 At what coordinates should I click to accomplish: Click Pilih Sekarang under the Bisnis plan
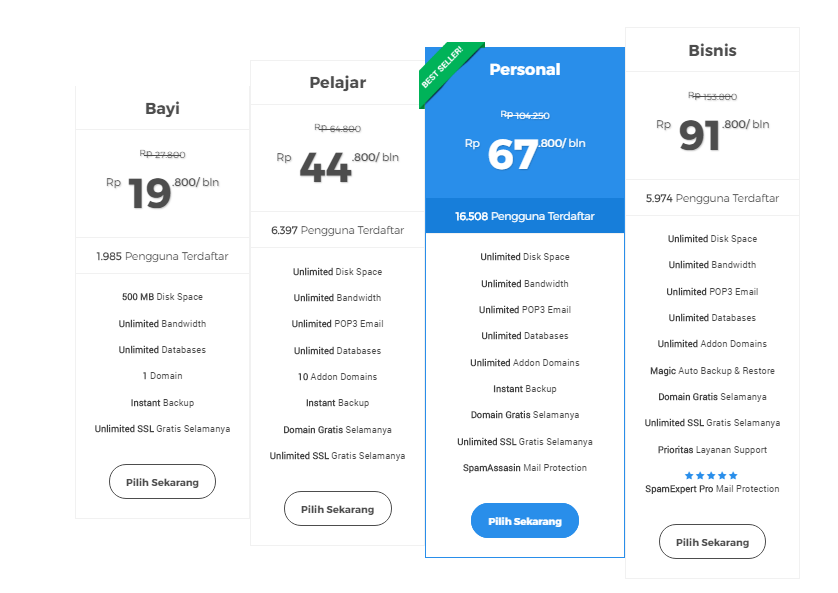(x=712, y=541)
